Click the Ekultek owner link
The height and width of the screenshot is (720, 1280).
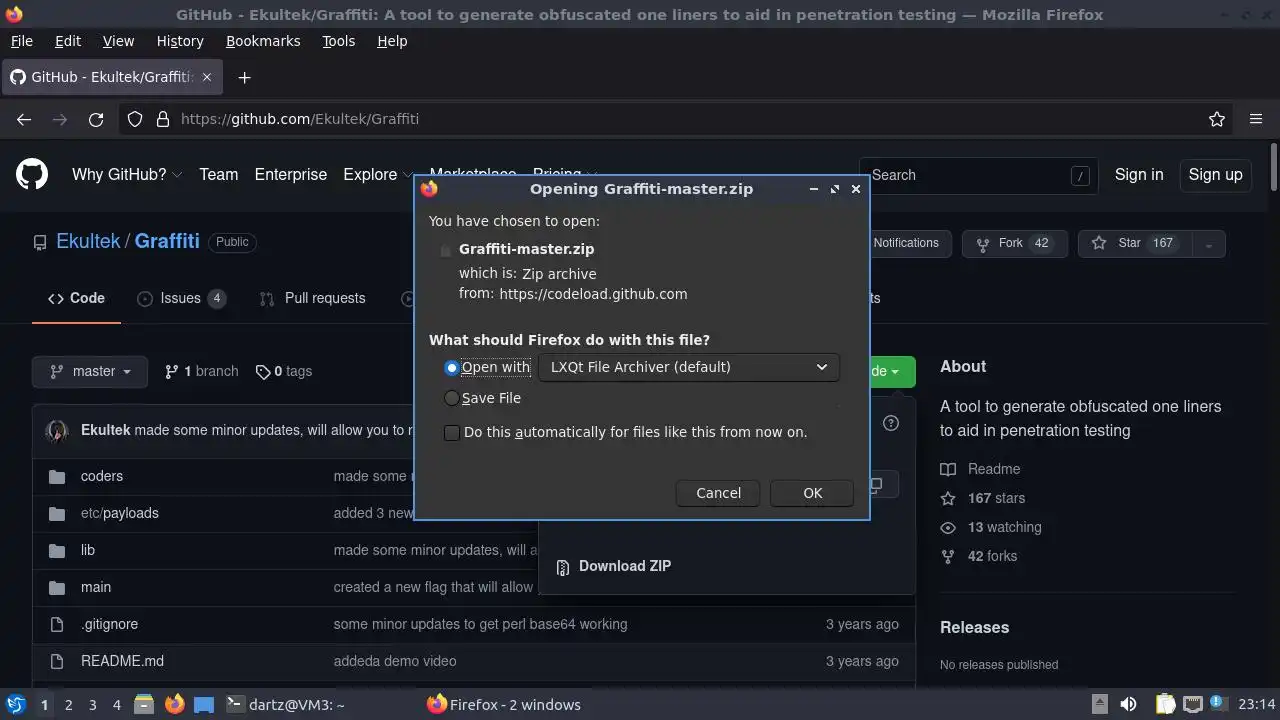point(88,241)
